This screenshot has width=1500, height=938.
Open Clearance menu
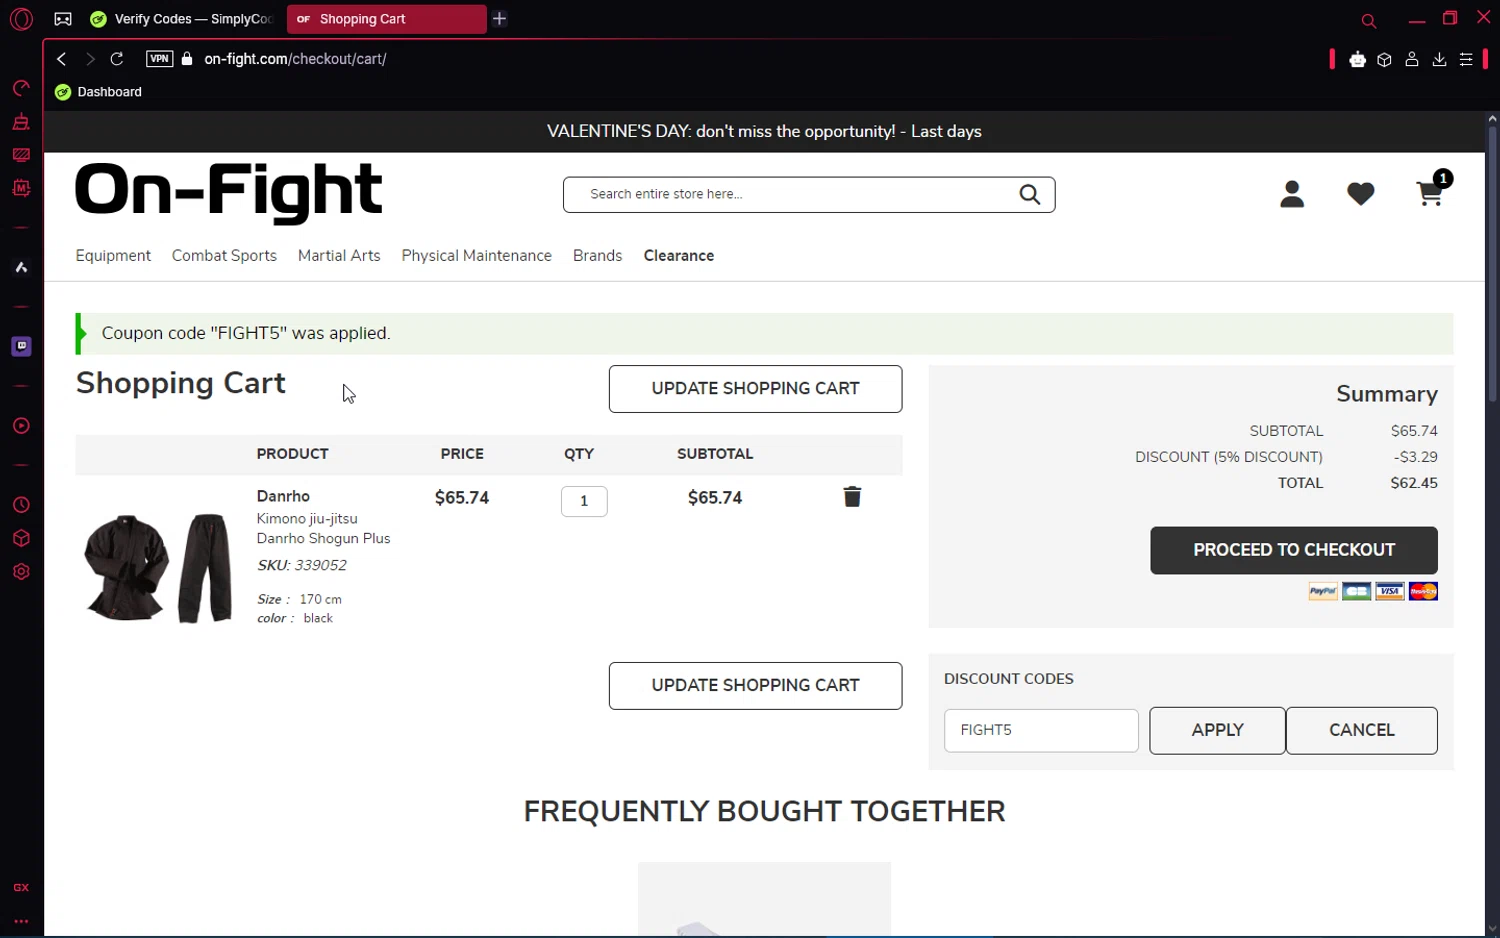pos(679,256)
